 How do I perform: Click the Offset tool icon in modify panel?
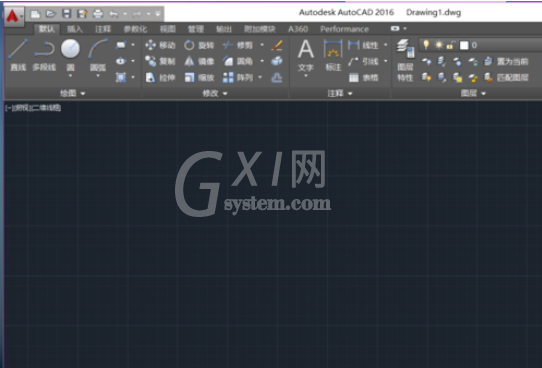[277, 77]
